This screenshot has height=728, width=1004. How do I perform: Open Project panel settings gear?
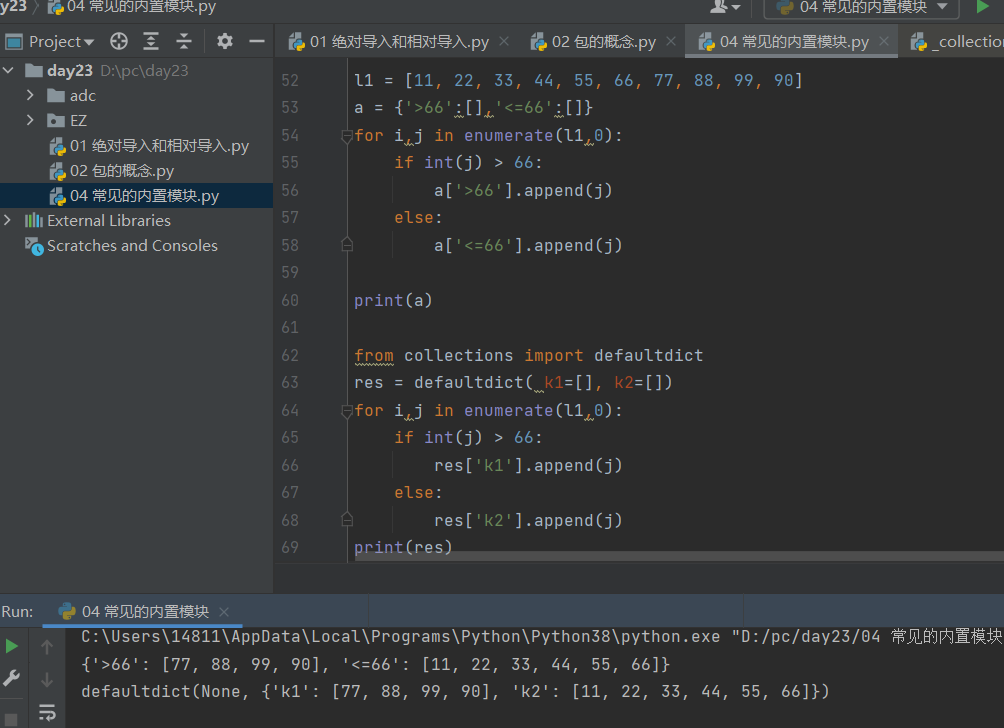(x=225, y=41)
